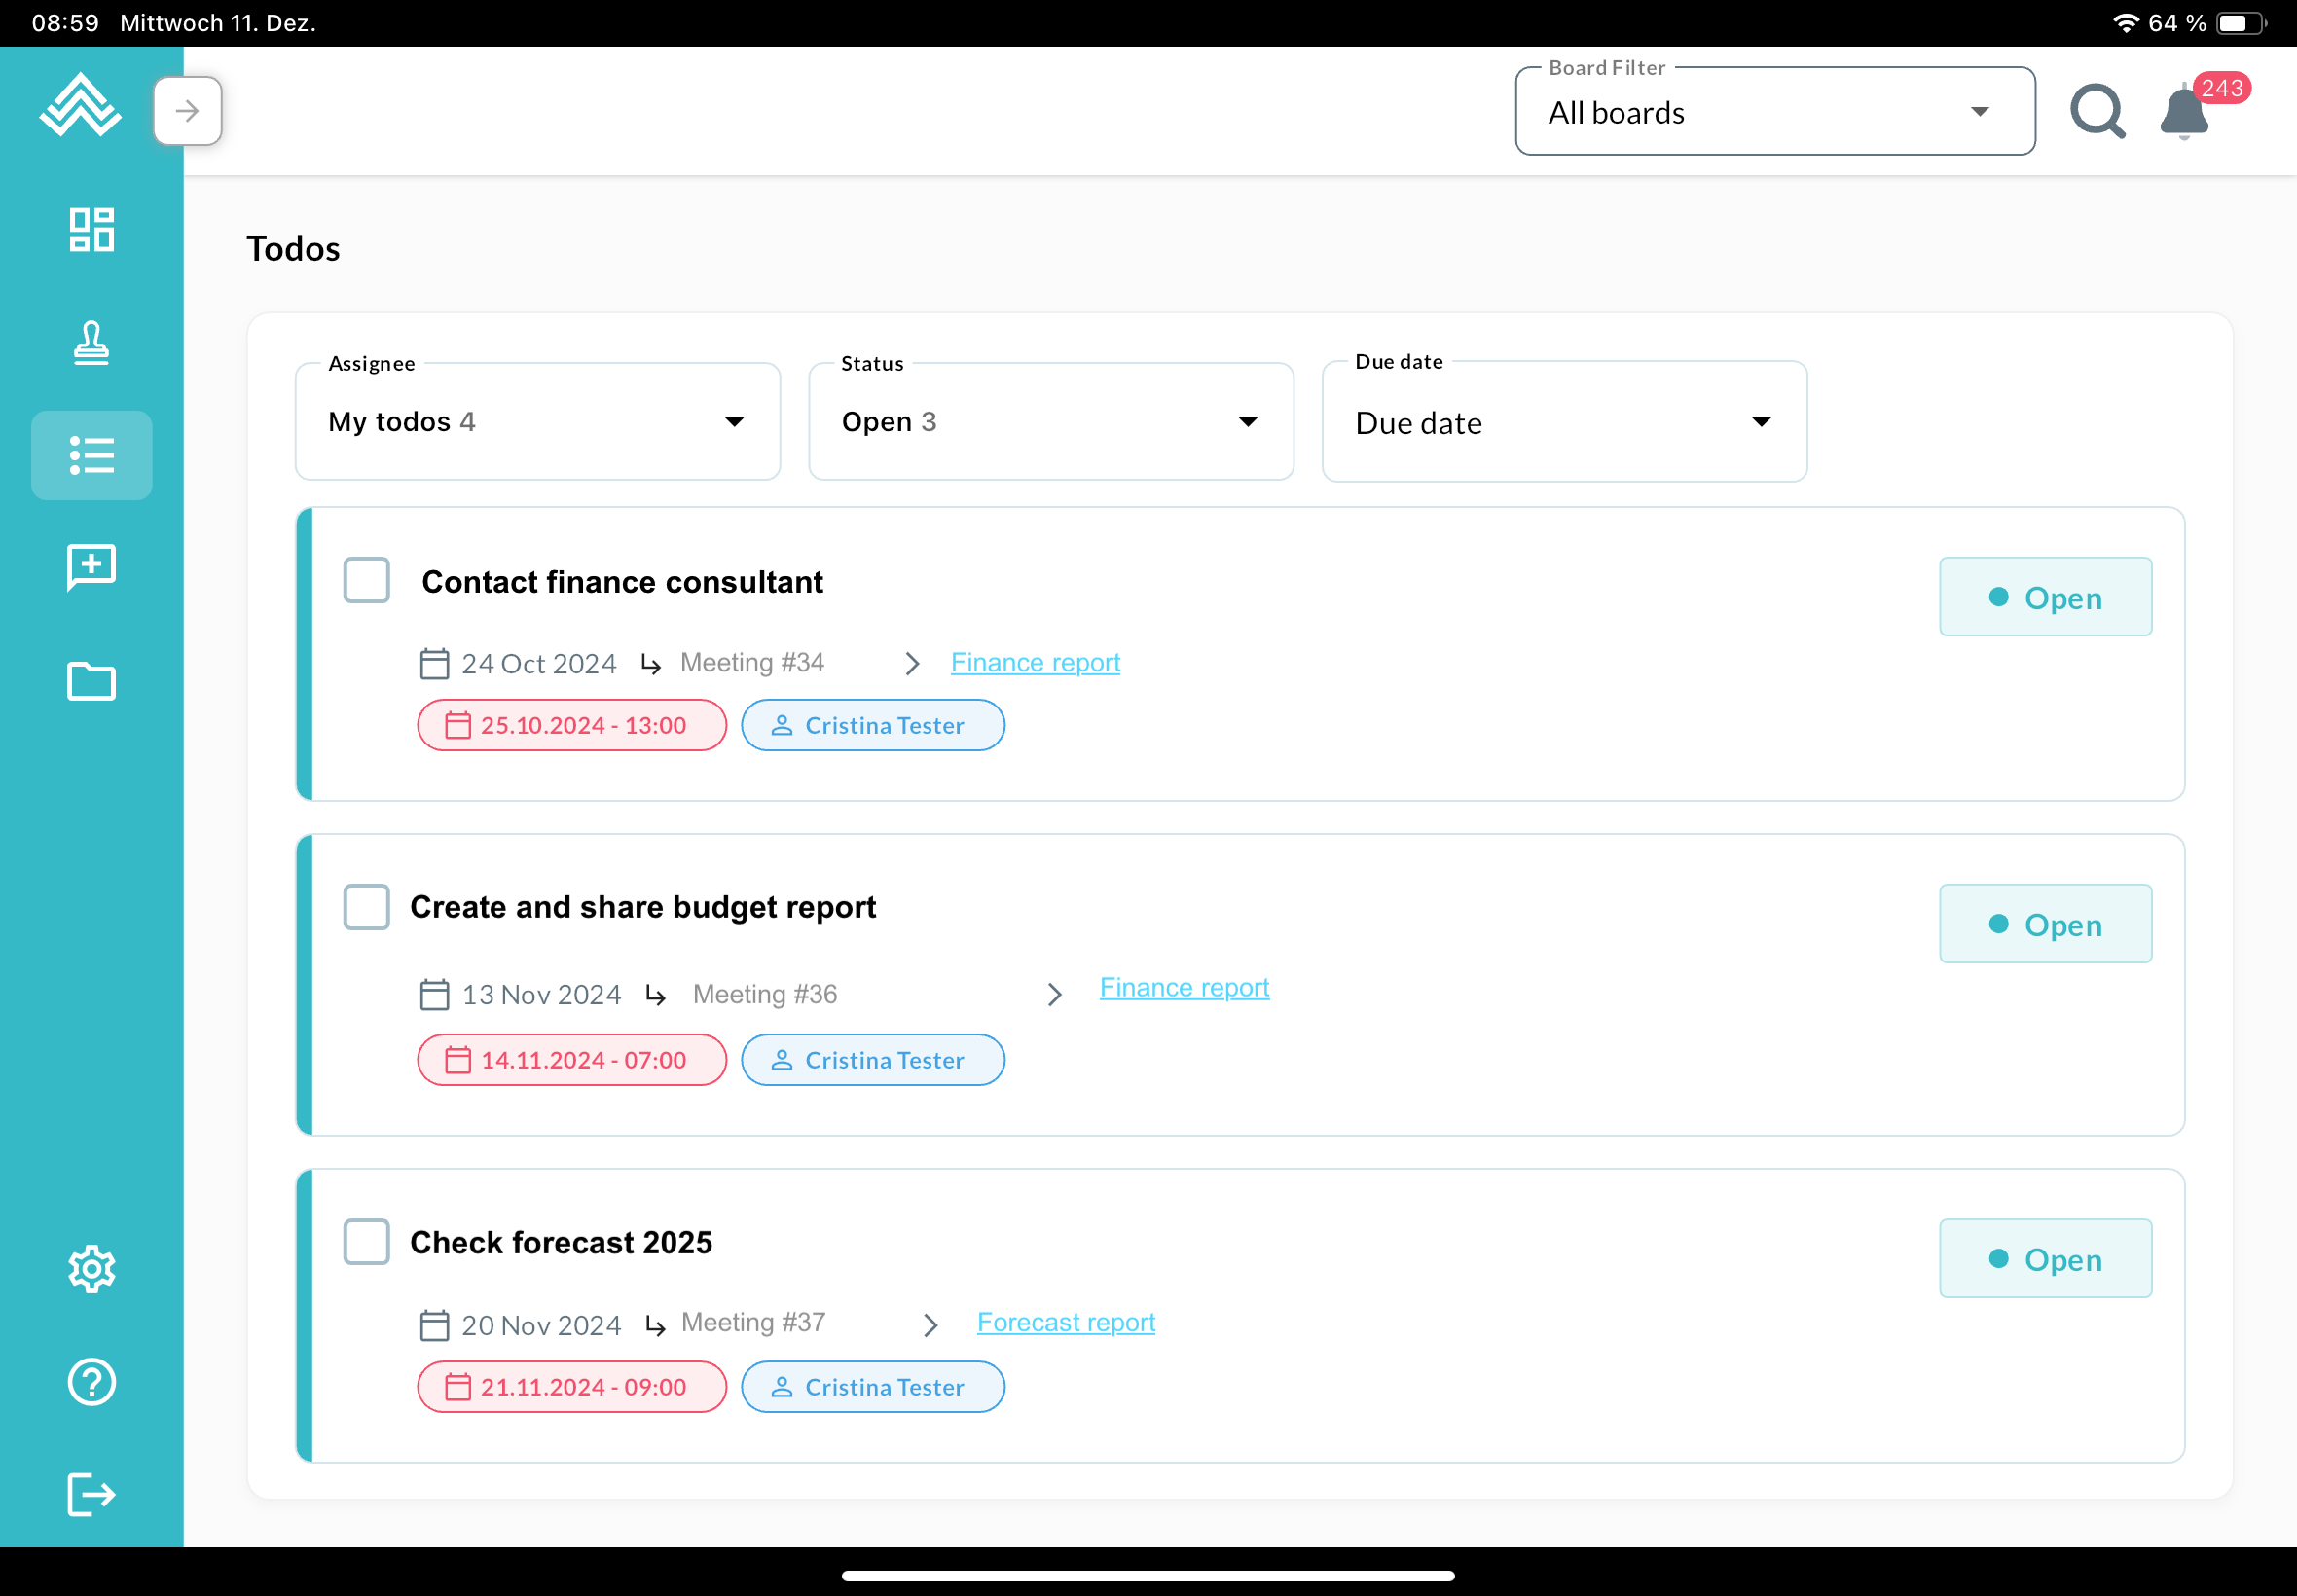The height and width of the screenshot is (1596, 2297).
Task: Click the stamp approvals sidebar icon
Action: click(x=91, y=343)
